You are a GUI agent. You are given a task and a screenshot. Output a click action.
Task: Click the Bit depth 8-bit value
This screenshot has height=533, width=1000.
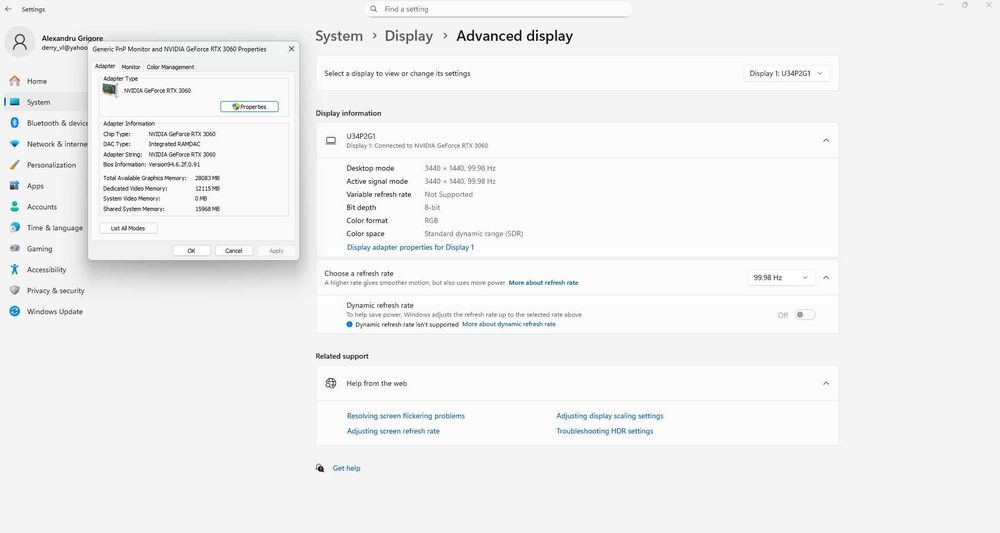pos(432,207)
